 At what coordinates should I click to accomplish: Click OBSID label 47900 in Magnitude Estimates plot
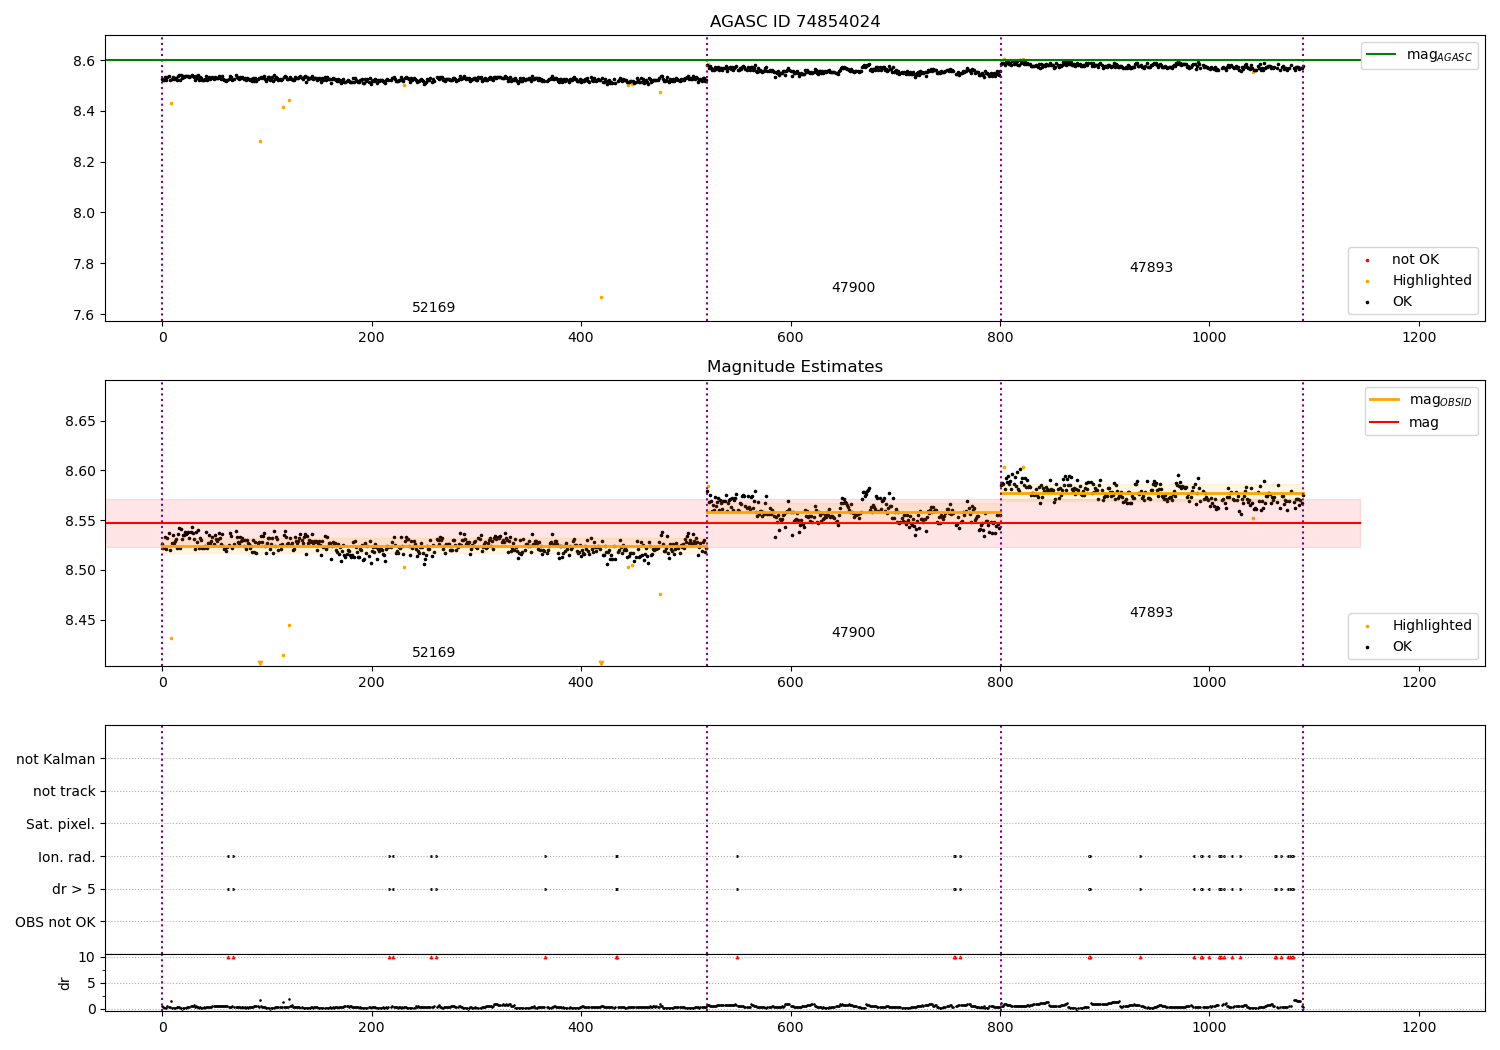pyautogui.click(x=853, y=633)
